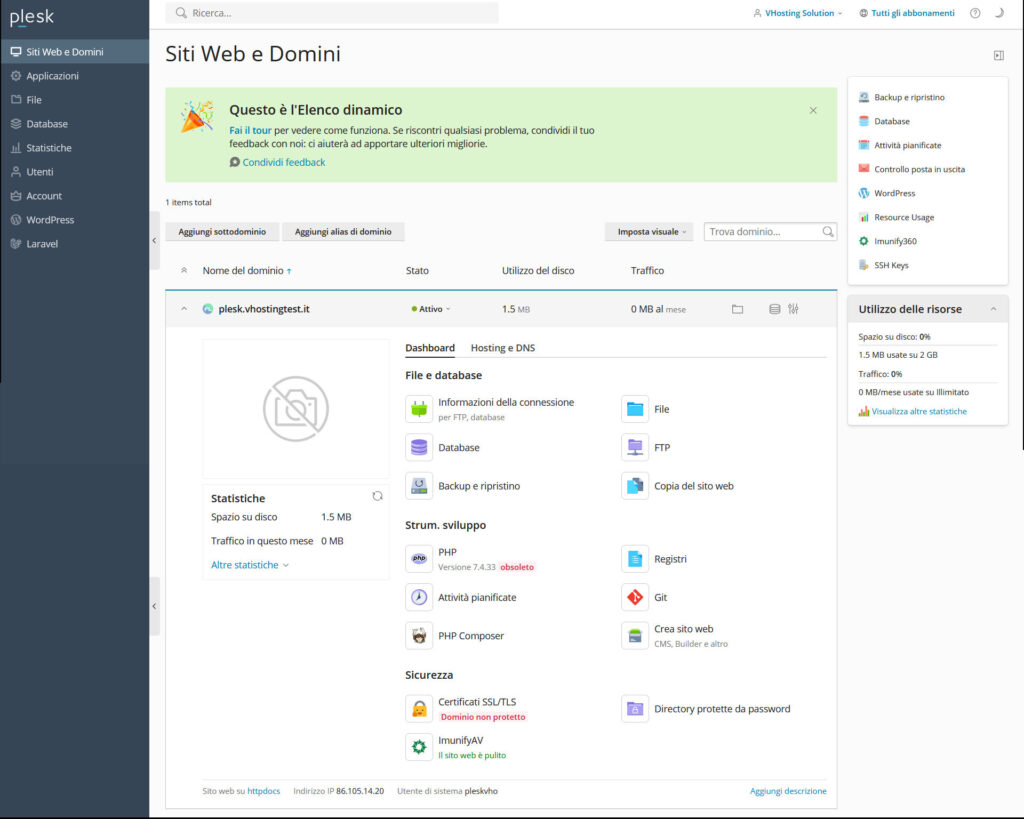Open Crea sito web icon
This screenshot has height=819, width=1024.
tap(635, 635)
